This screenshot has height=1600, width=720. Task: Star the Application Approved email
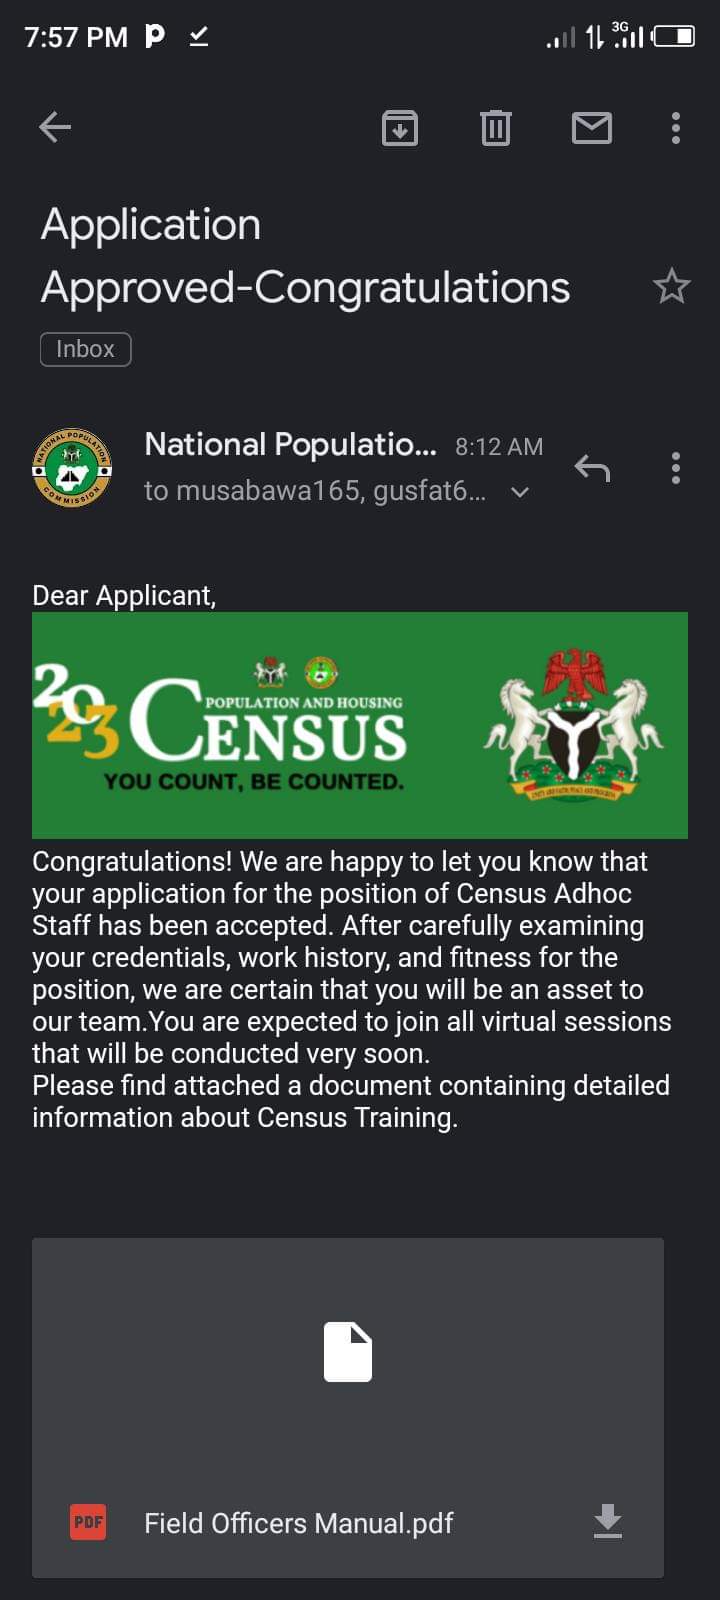pos(671,287)
